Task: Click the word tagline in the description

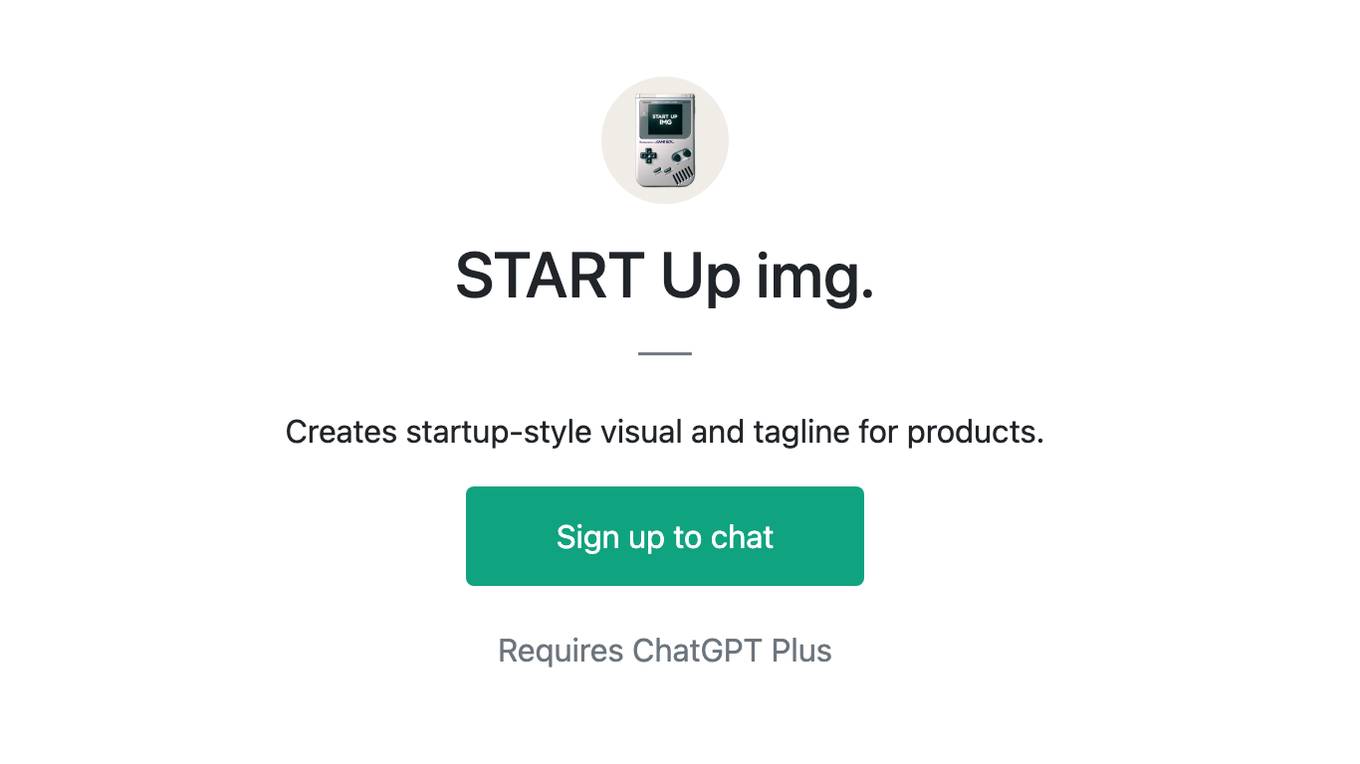Action: click(802, 432)
